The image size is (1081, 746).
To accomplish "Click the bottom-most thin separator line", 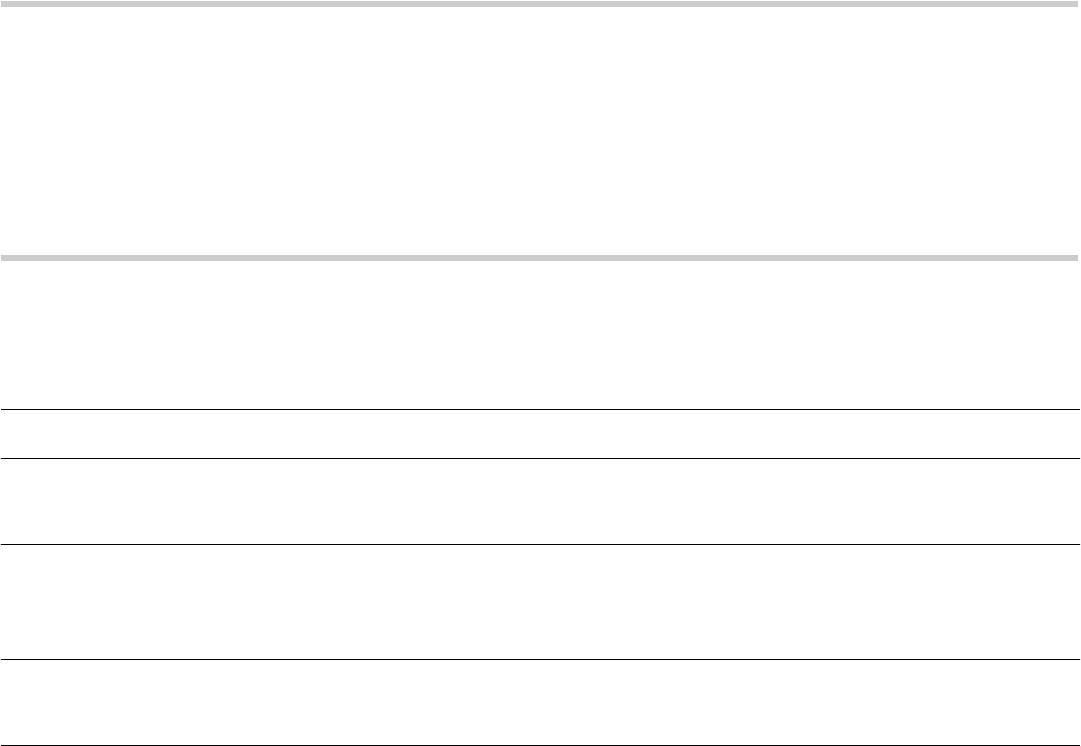I will click(540, 745).
